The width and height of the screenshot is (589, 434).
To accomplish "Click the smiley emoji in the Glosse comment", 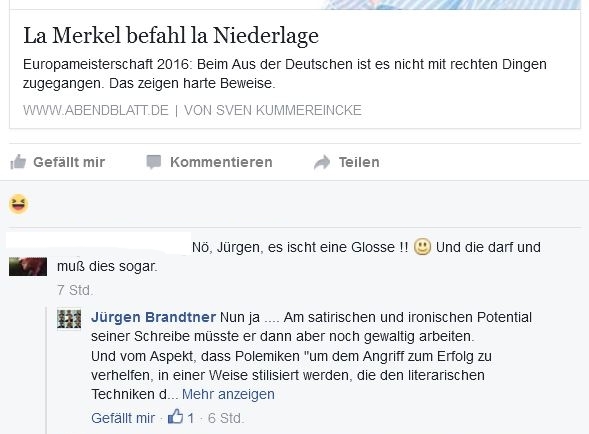I will point(422,247).
